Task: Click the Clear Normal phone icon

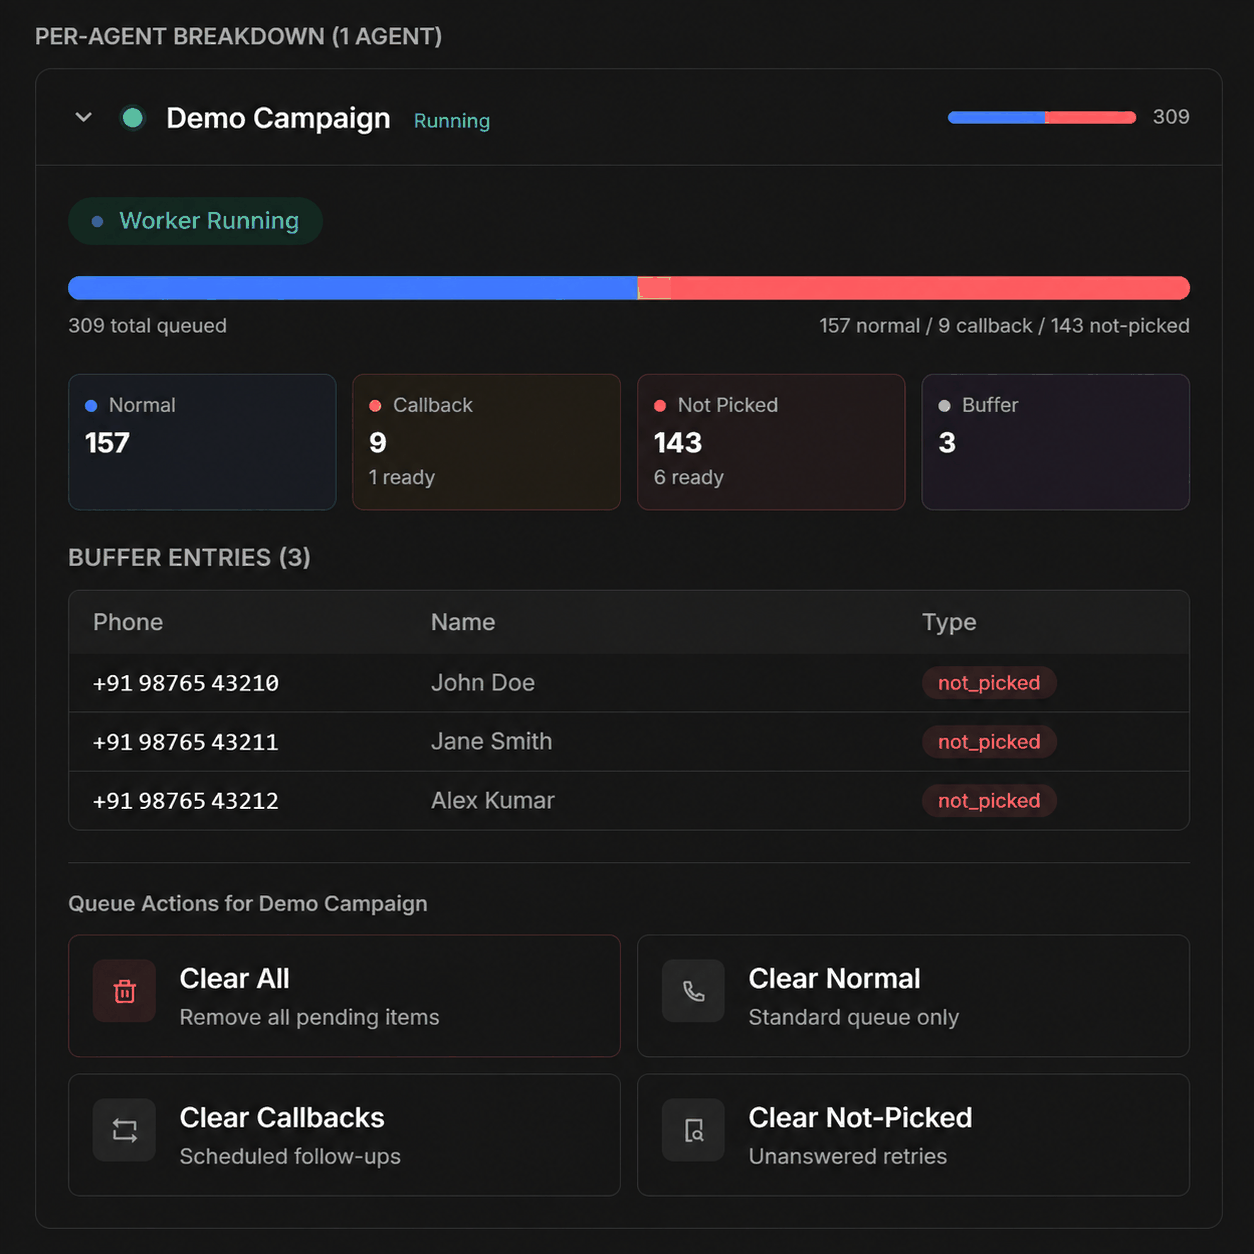Action: (x=693, y=991)
